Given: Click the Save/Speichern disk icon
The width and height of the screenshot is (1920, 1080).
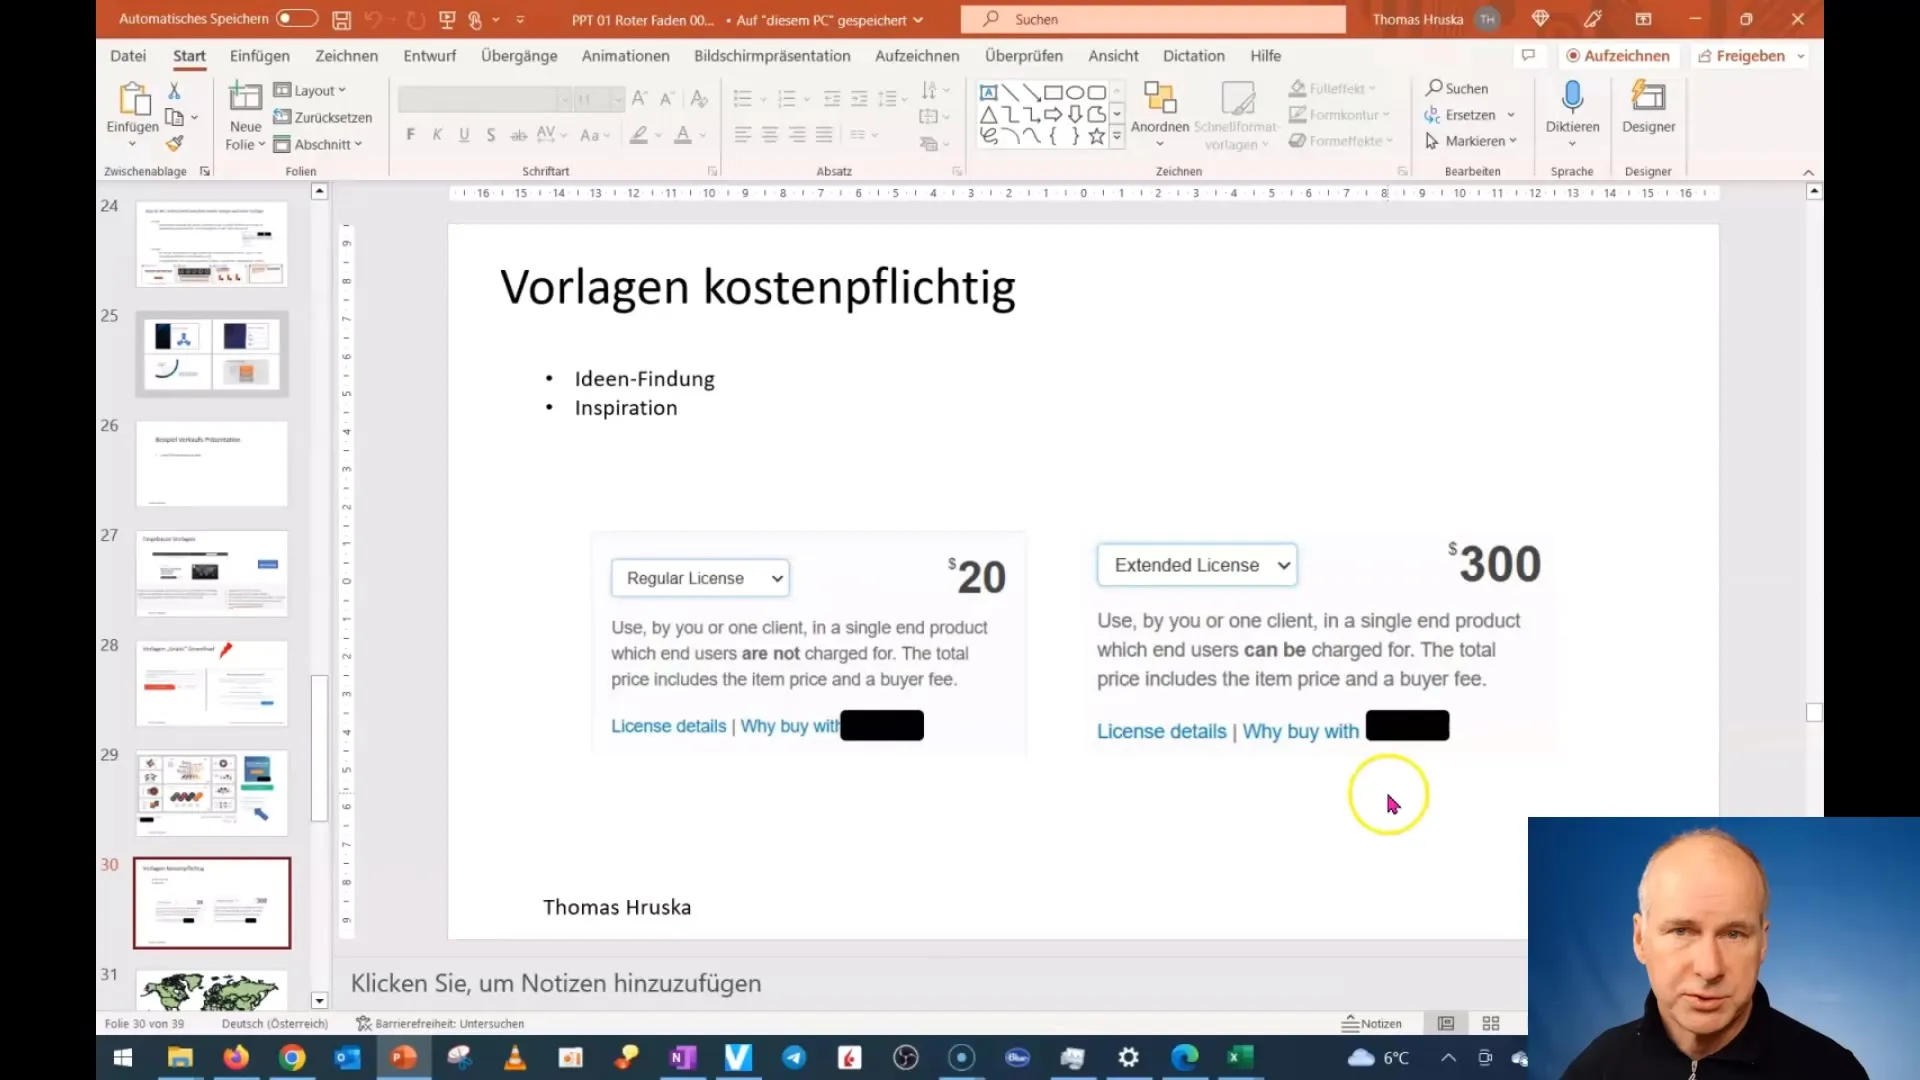Looking at the screenshot, I should tap(342, 18).
